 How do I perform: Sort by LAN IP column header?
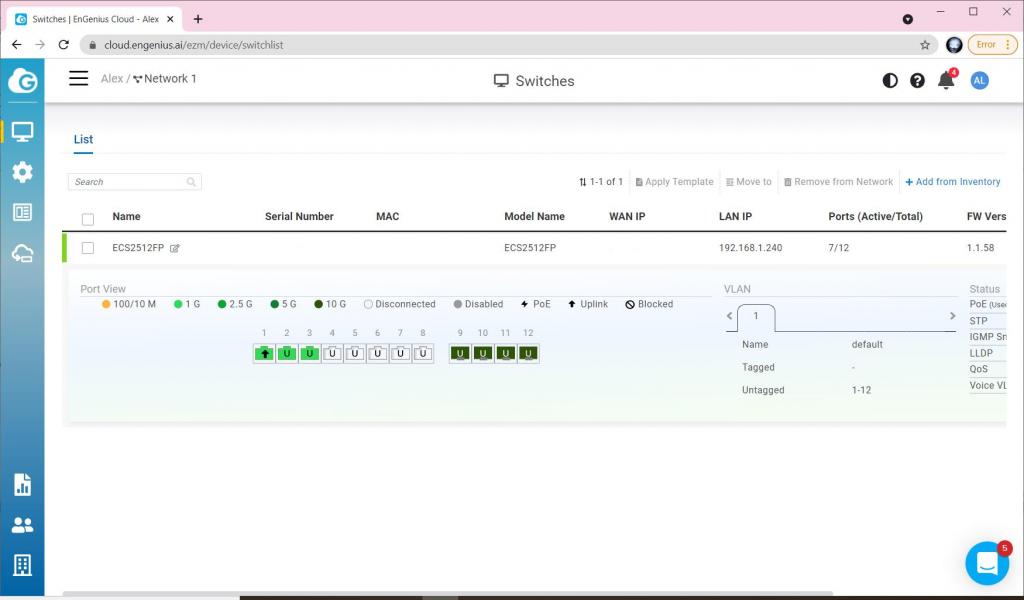(735, 217)
